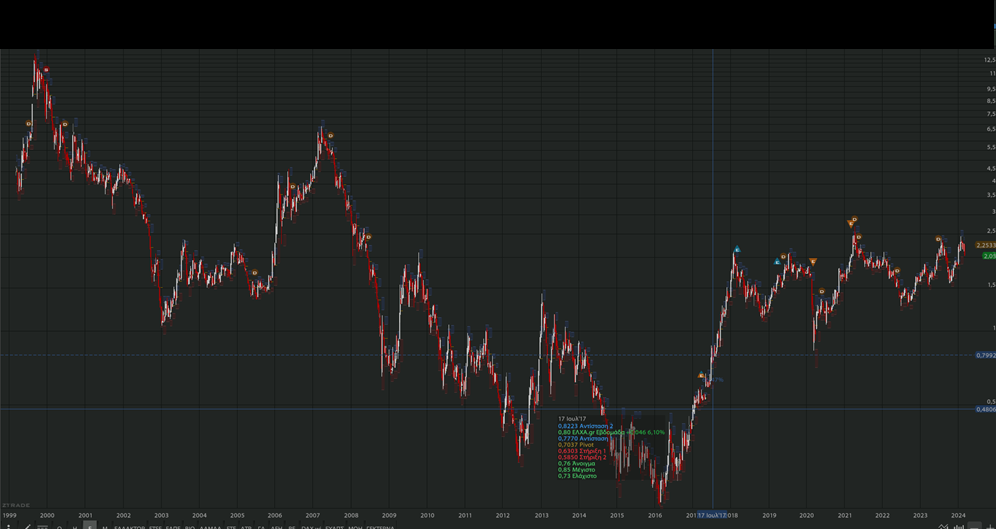Open the line indicators icon at bottom right
This screenshot has width=996, height=529.
[x=943, y=526]
